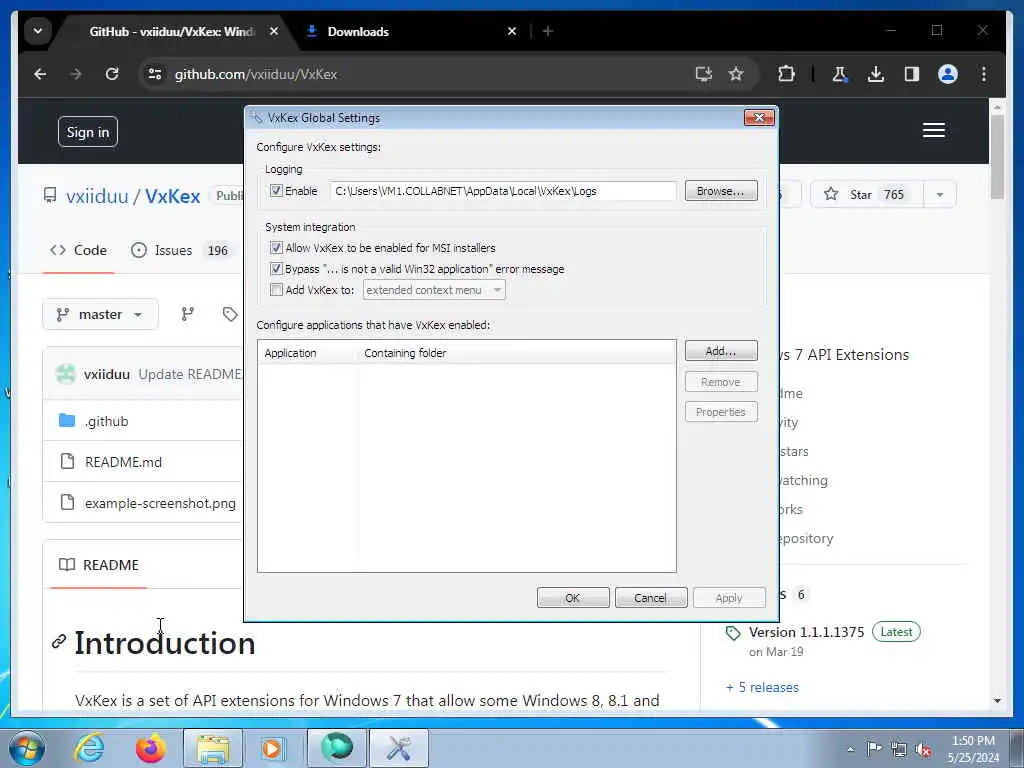Select the Code repository tab
The image size is (1024, 768).
78,250
